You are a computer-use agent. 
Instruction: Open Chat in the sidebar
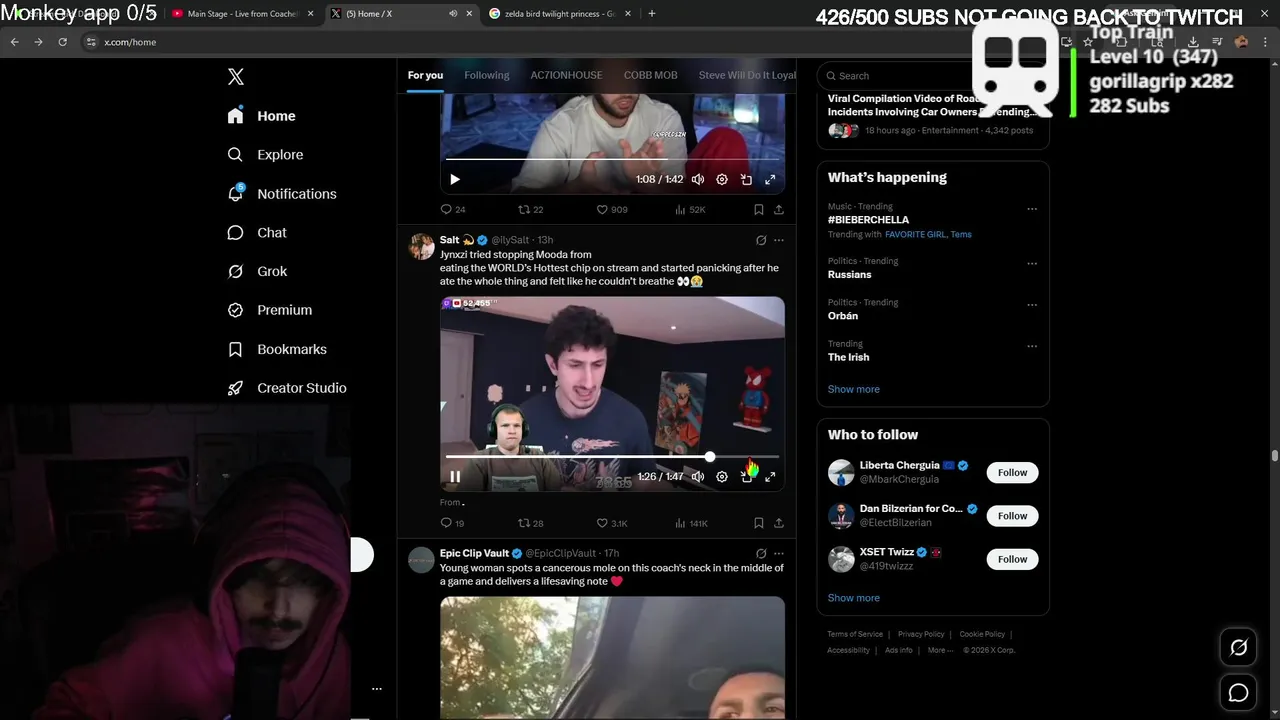click(257, 233)
